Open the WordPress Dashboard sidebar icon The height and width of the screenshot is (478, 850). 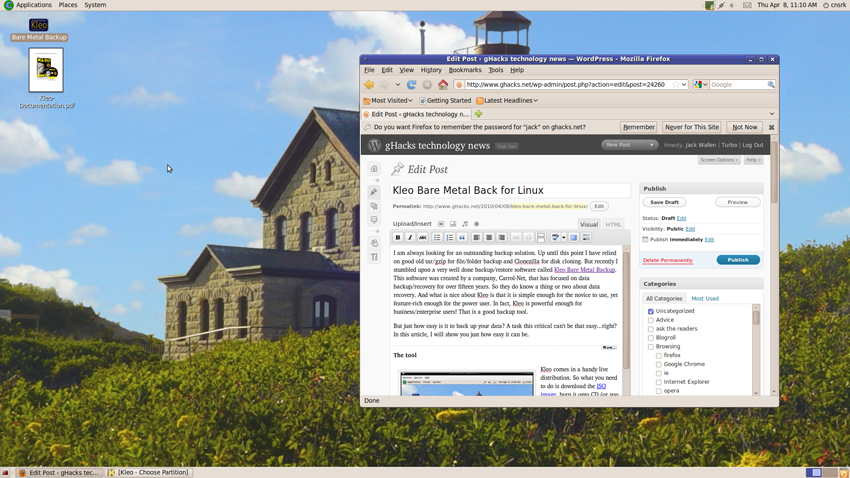pos(374,169)
